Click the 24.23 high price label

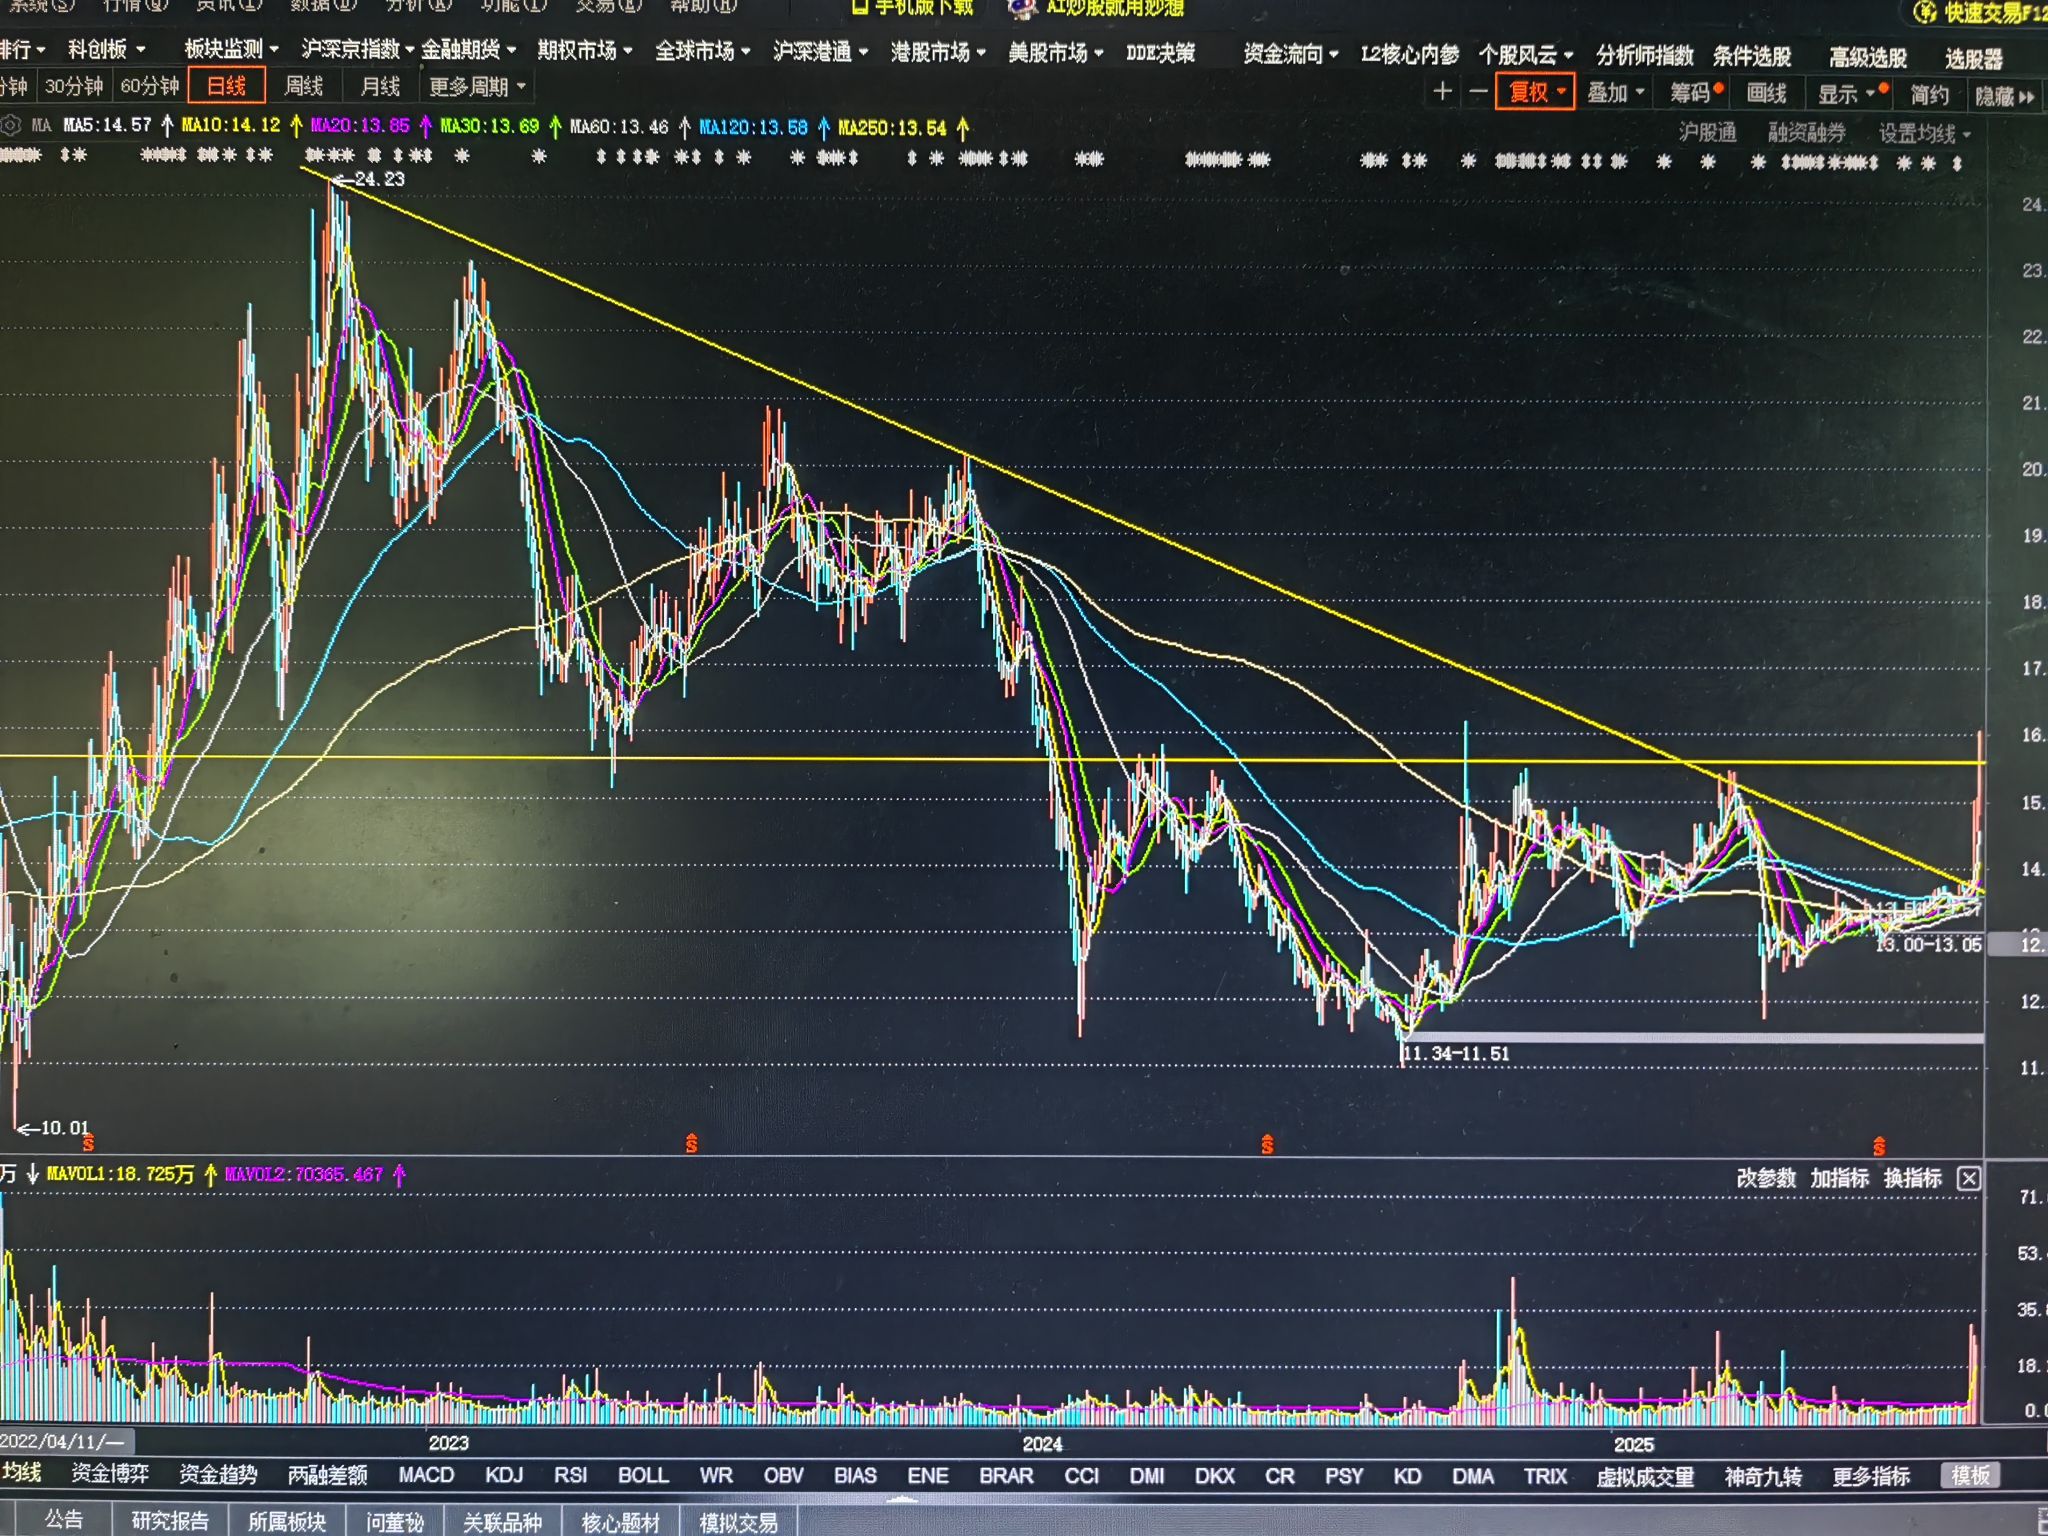(379, 179)
